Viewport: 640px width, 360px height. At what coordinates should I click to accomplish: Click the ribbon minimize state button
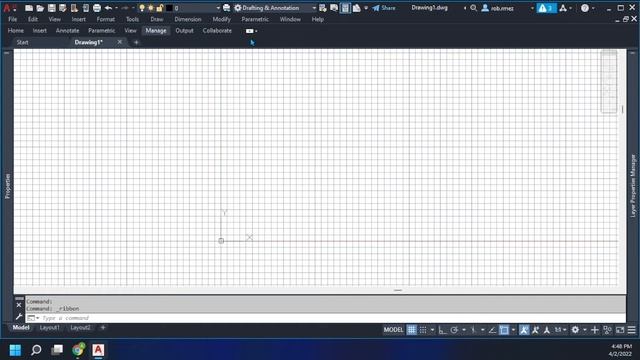pos(249,31)
